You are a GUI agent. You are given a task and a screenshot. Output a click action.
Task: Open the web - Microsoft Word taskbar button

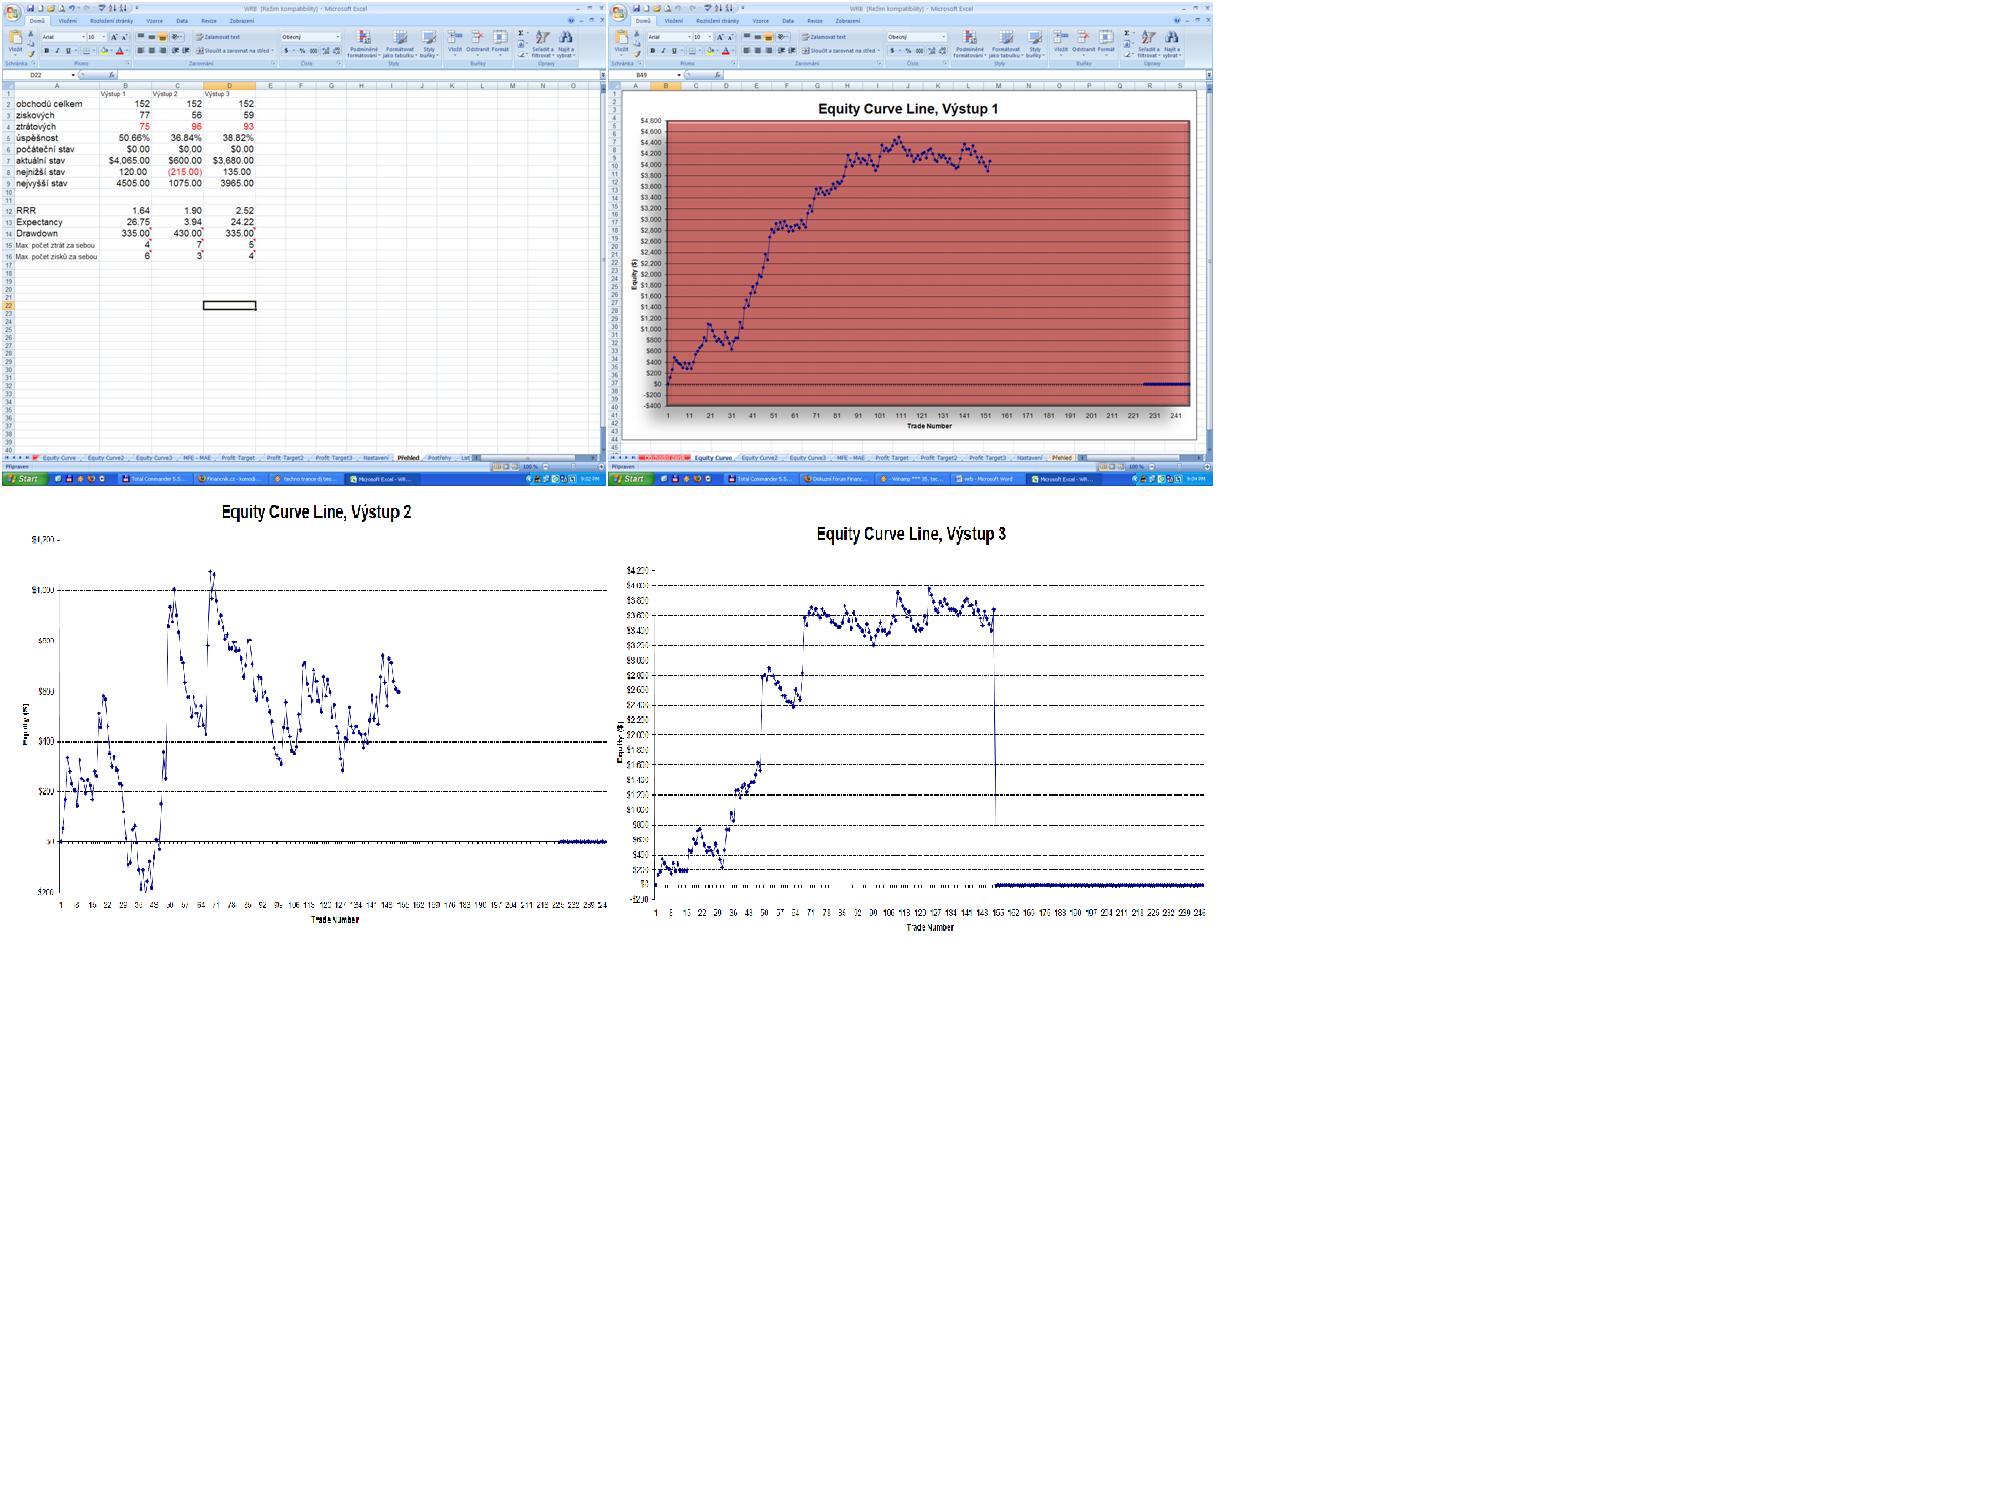click(x=988, y=479)
